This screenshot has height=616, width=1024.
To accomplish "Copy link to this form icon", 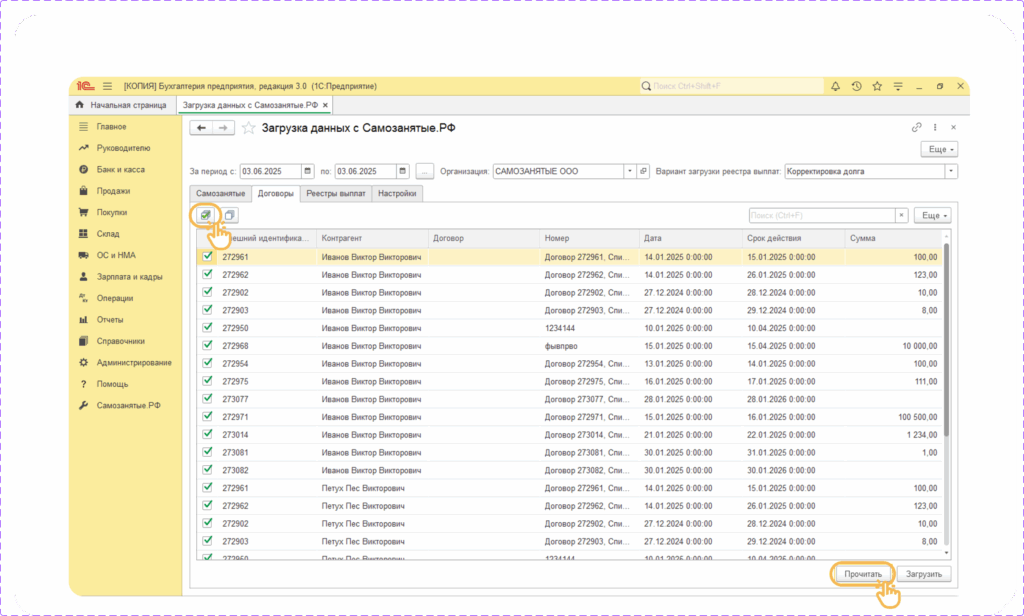I will pyautogui.click(x=916, y=128).
